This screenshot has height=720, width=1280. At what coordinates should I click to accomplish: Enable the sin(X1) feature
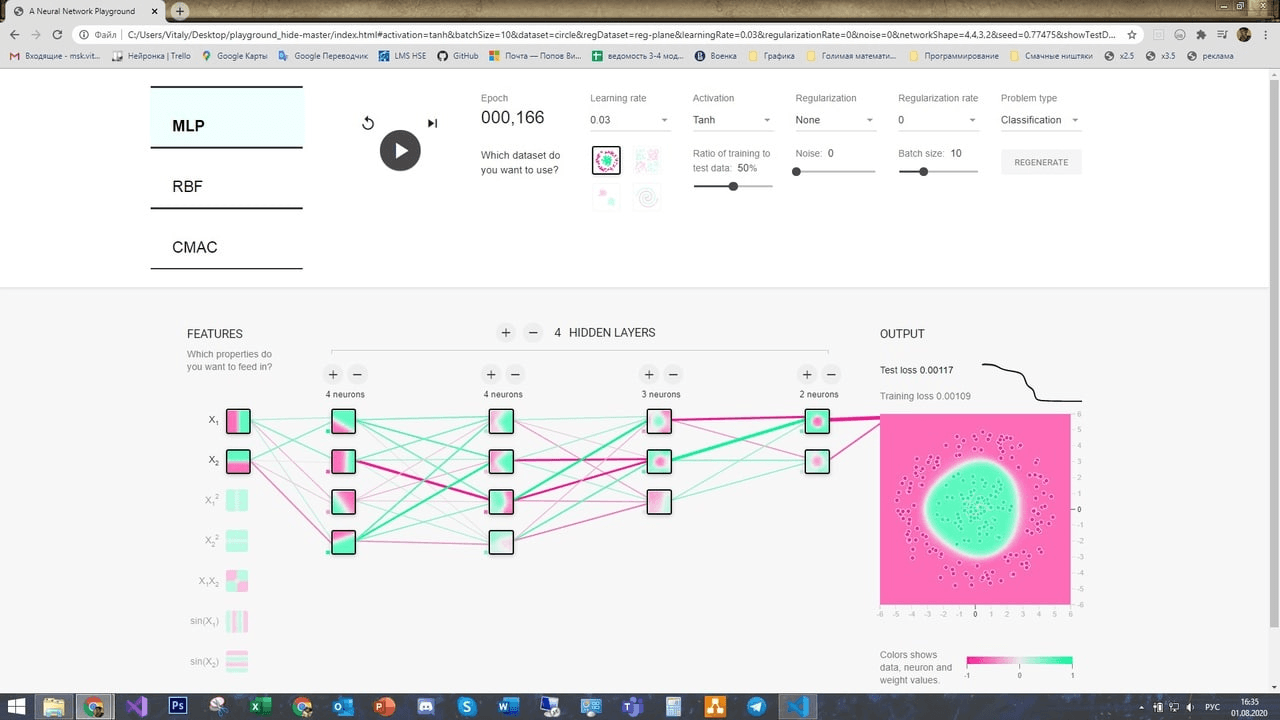pos(238,622)
